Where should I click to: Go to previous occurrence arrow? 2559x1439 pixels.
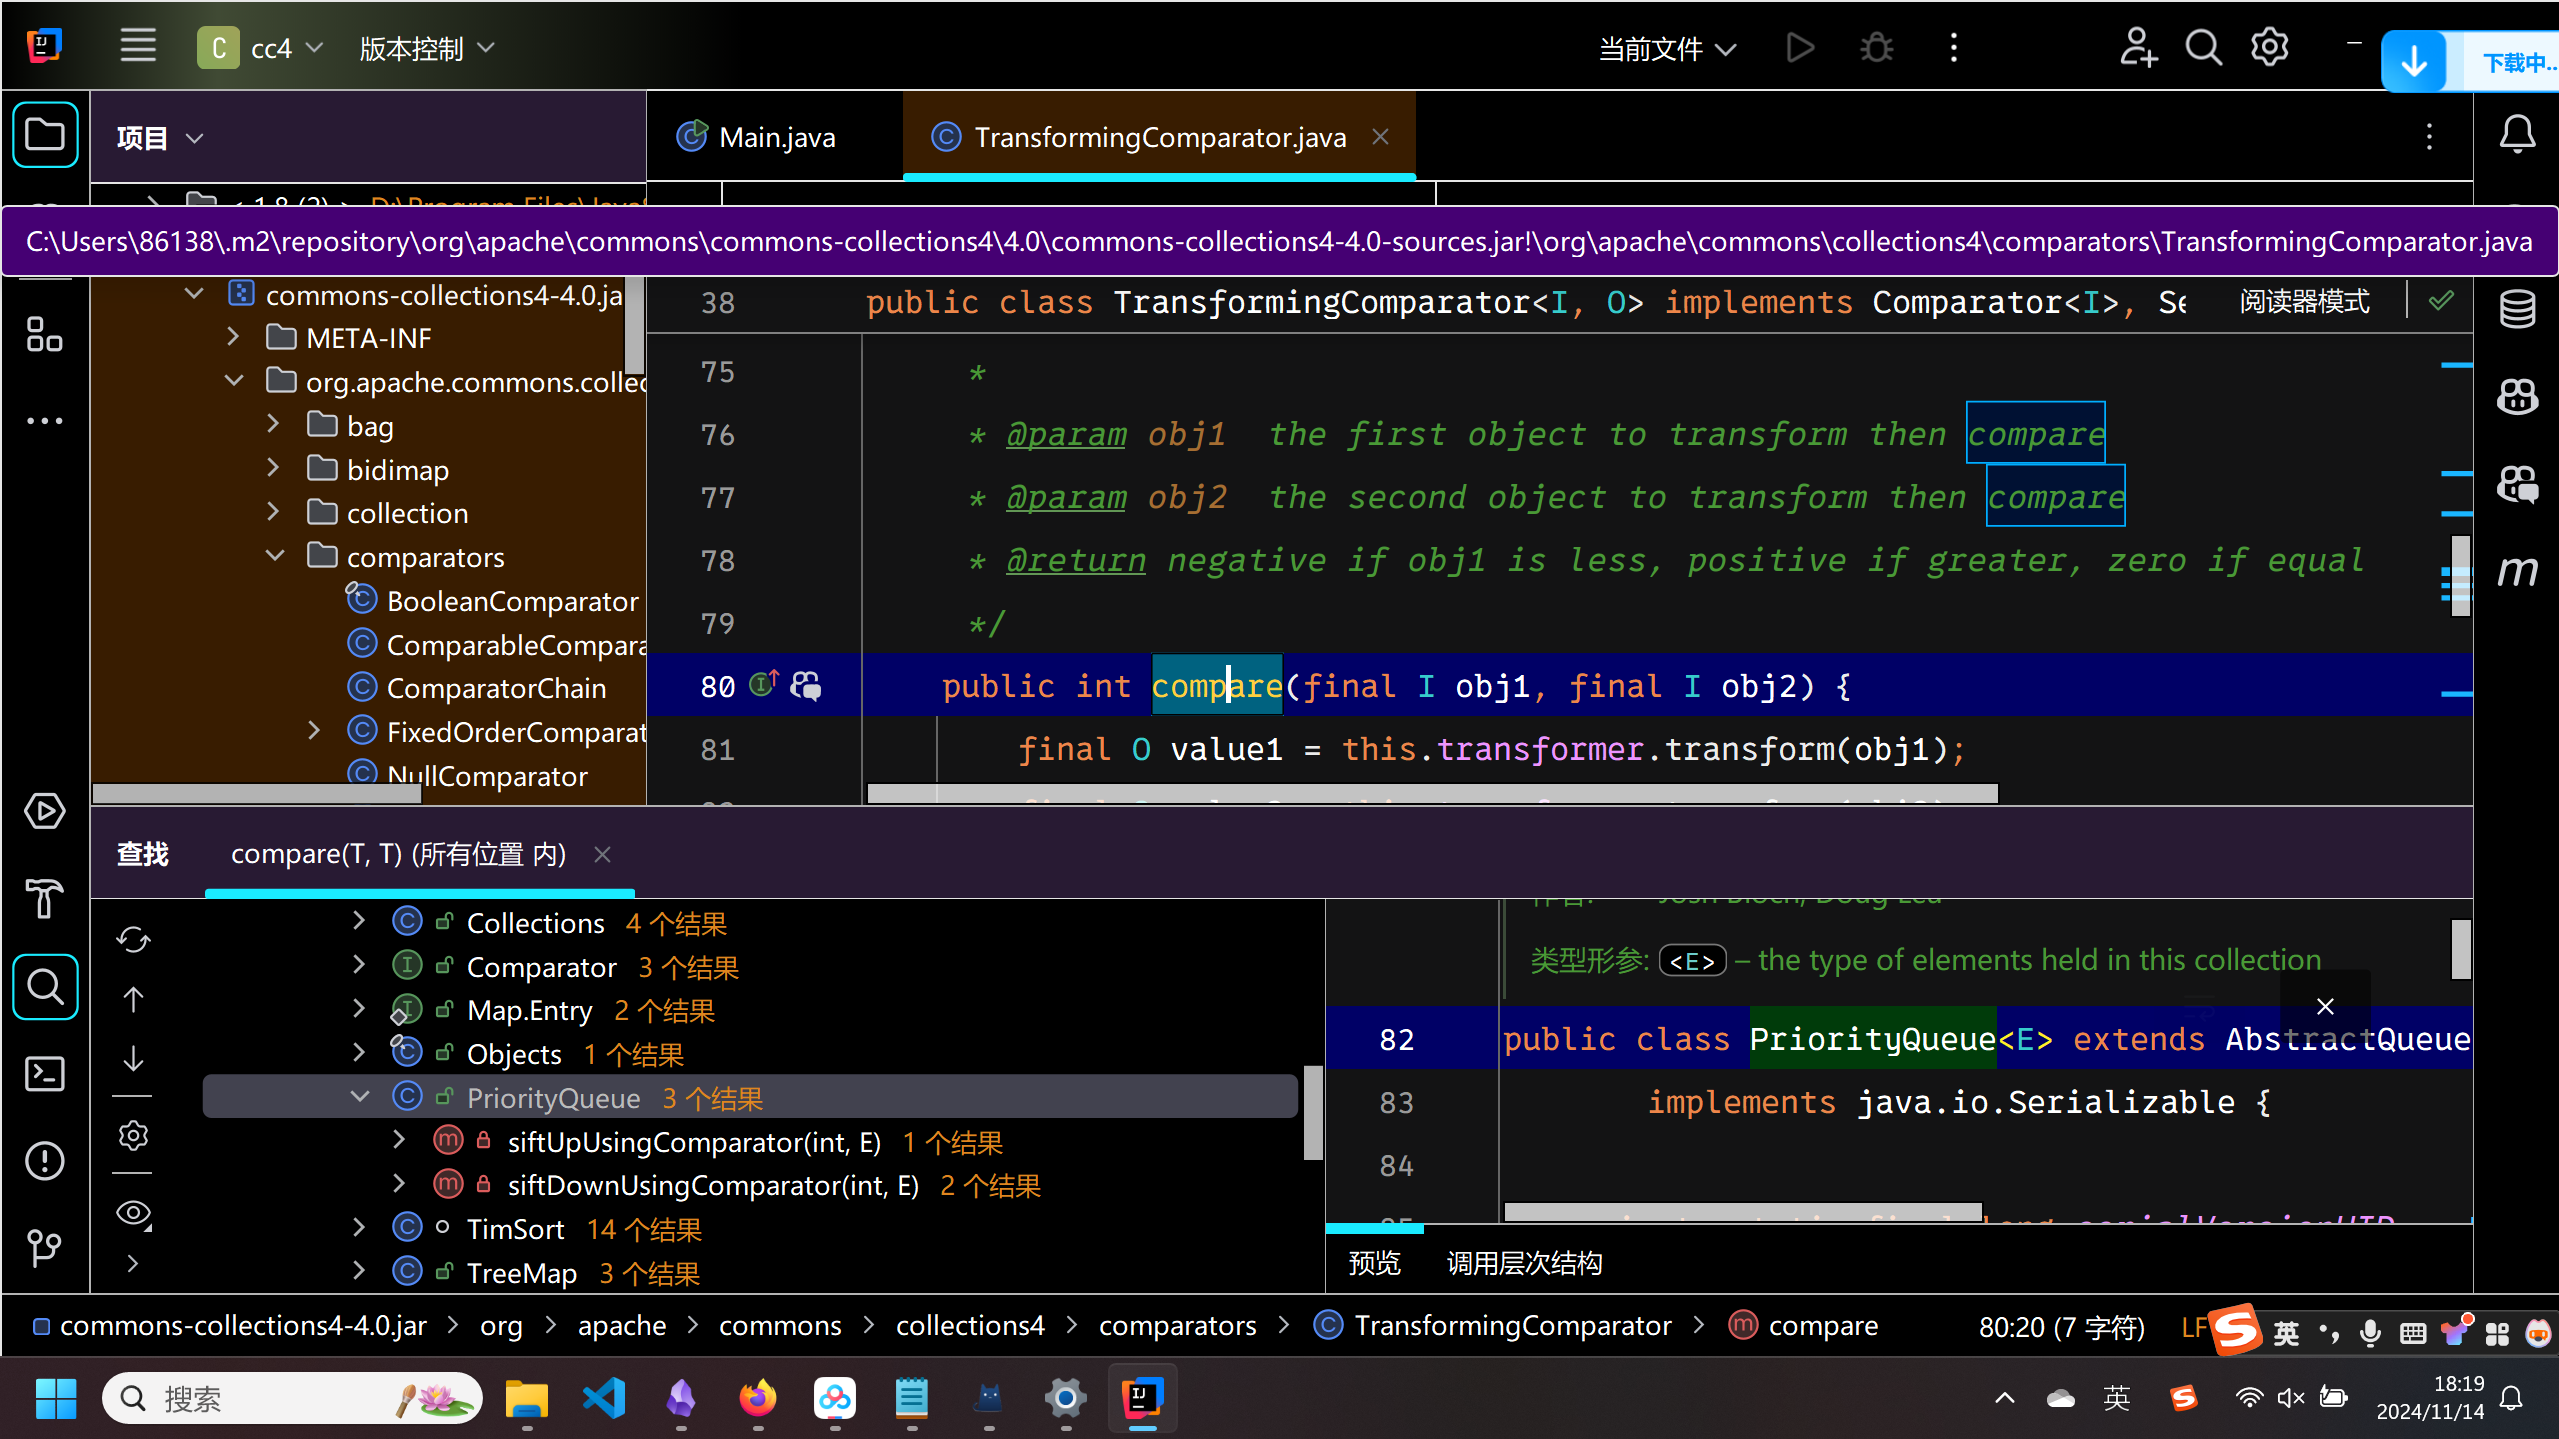tap(133, 999)
